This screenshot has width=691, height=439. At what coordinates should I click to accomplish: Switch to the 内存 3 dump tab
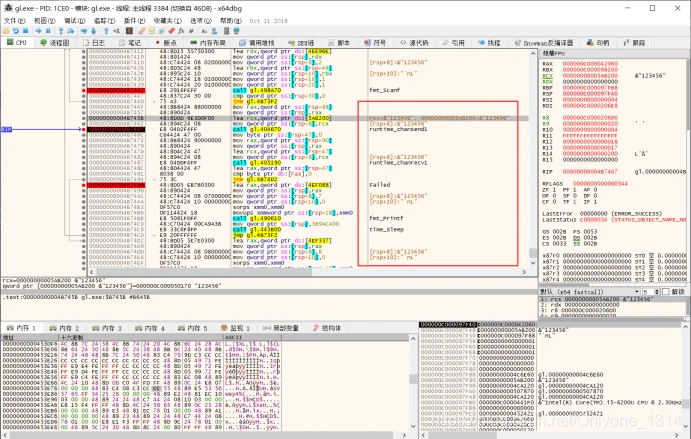pos(108,328)
